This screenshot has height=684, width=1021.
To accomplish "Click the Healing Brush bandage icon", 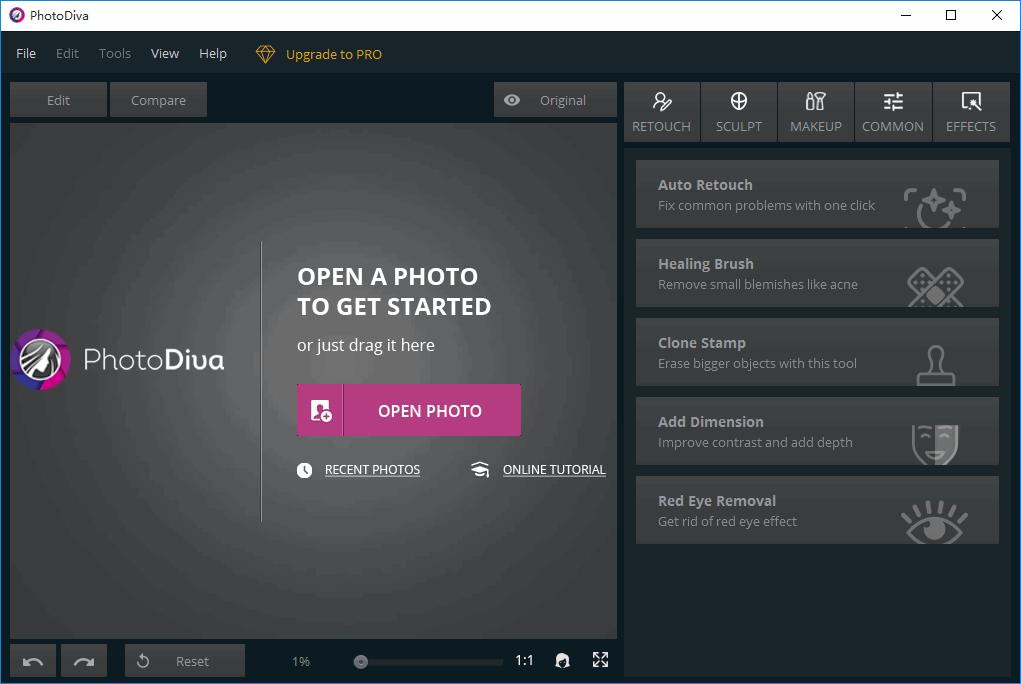I will click(935, 287).
